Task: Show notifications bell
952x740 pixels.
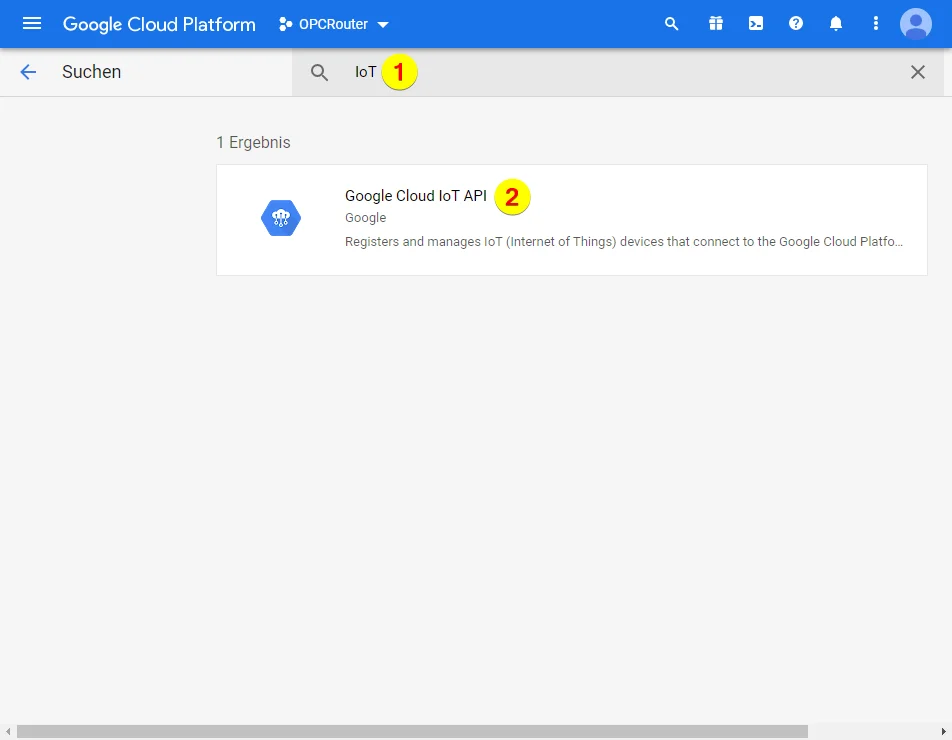Action: point(836,24)
